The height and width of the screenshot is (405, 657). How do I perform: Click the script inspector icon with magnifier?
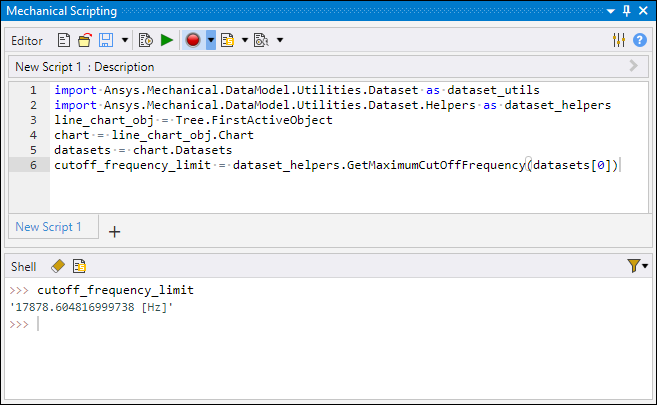pos(261,41)
